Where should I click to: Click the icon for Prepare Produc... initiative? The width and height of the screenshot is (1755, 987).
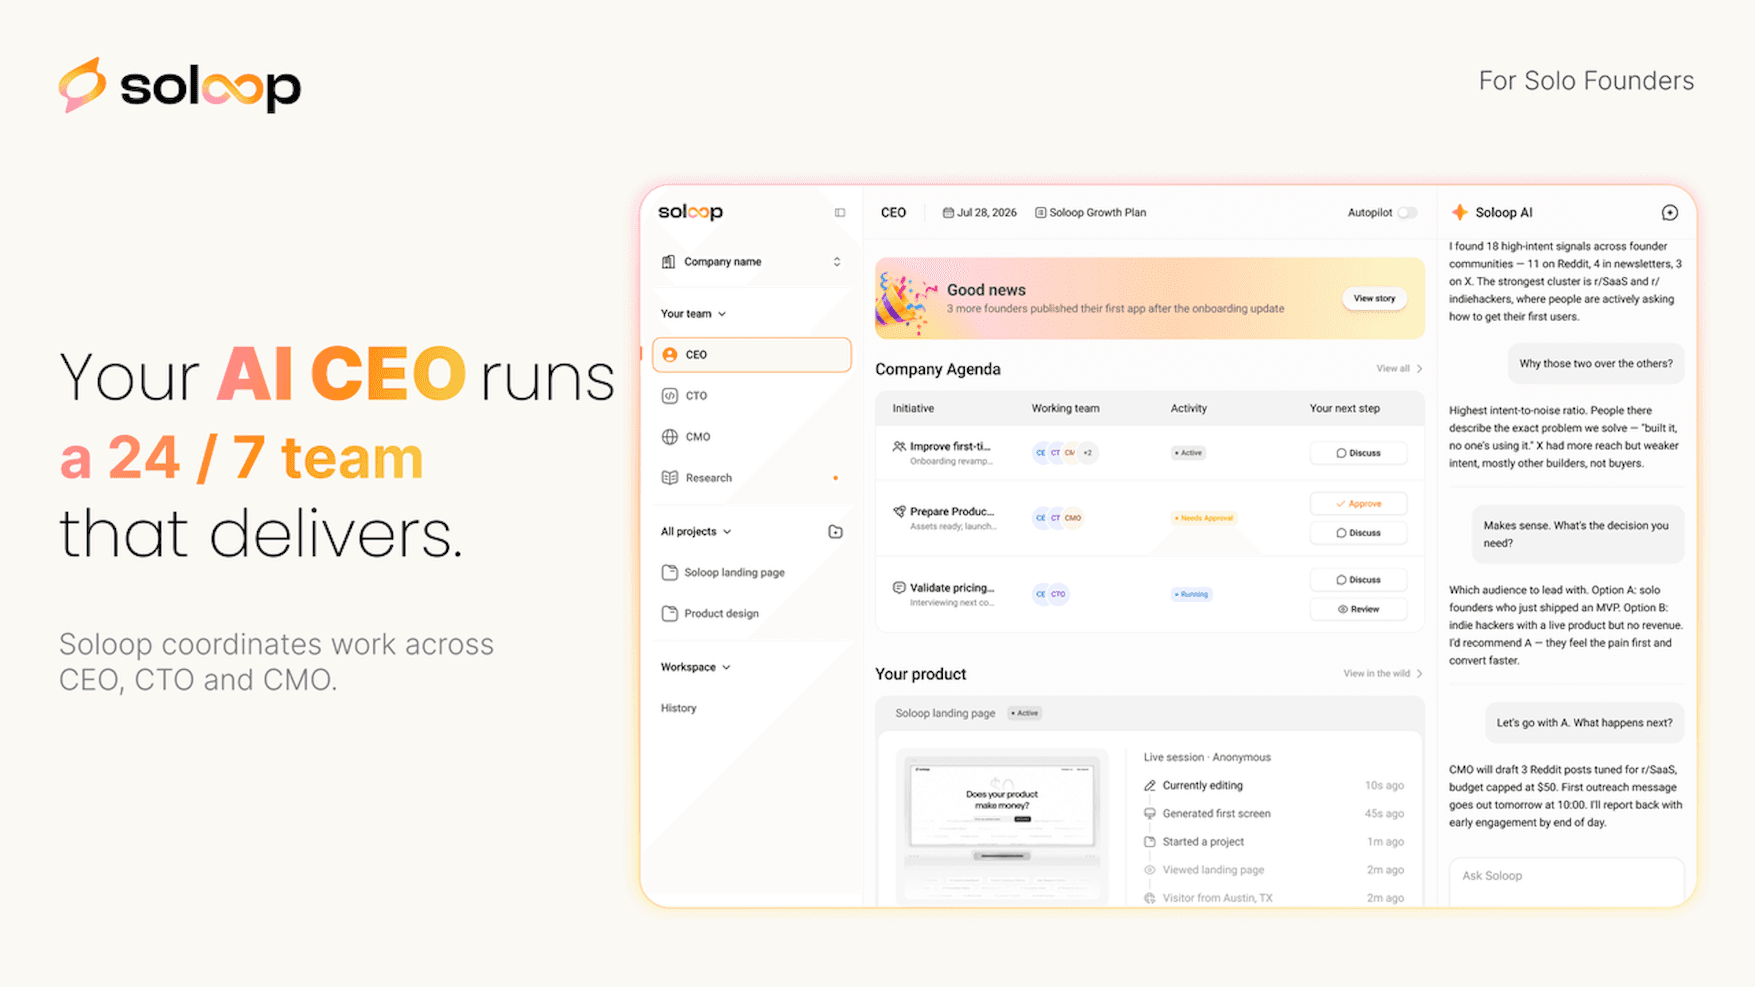[899, 512]
